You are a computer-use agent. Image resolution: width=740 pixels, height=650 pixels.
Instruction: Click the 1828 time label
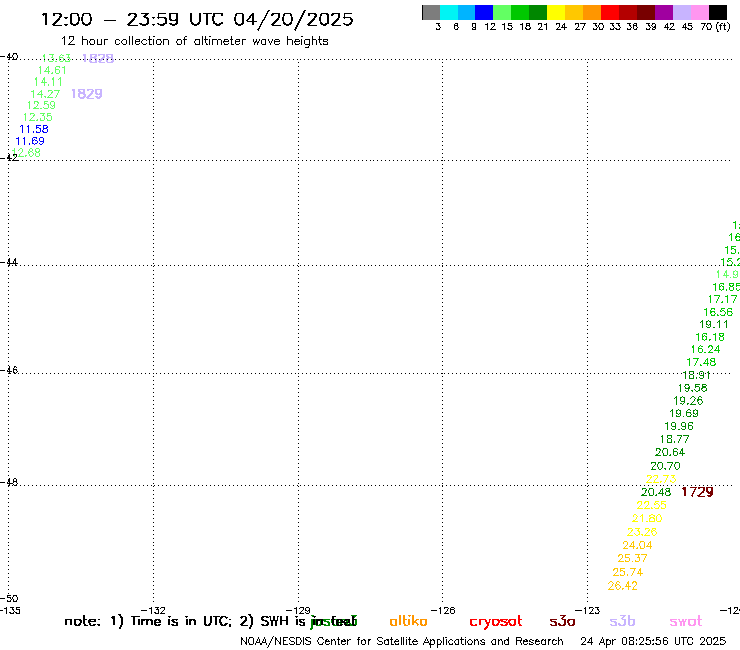(98, 58)
